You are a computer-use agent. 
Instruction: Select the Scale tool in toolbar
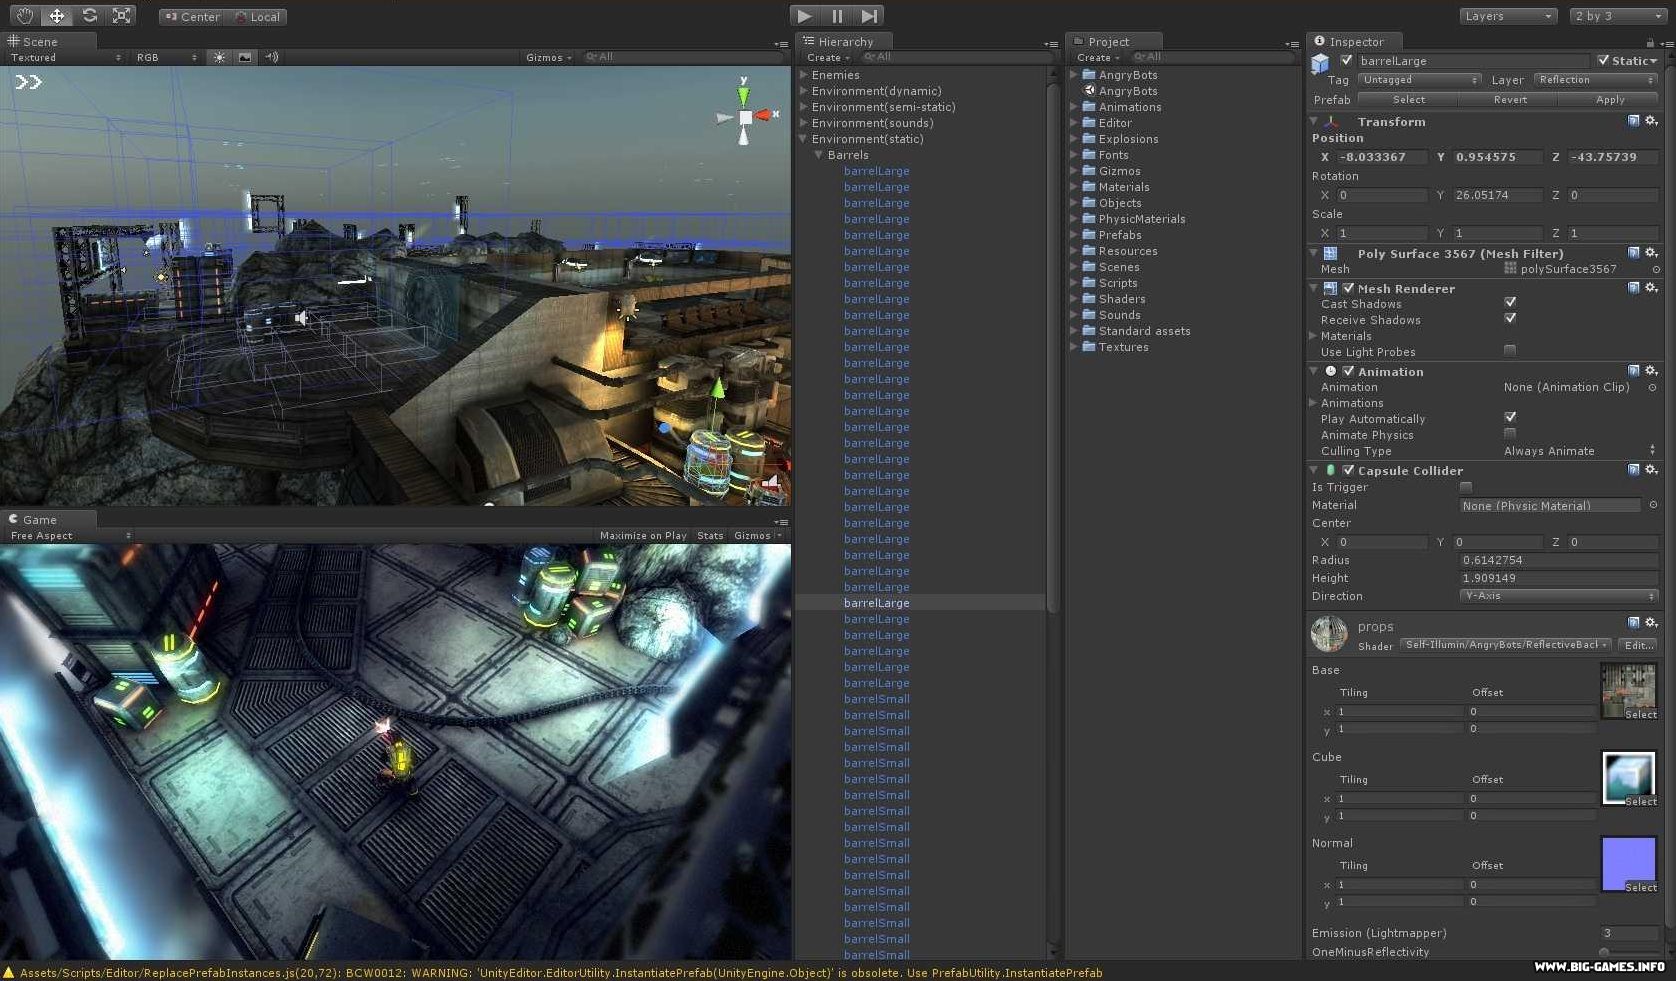tap(122, 16)
